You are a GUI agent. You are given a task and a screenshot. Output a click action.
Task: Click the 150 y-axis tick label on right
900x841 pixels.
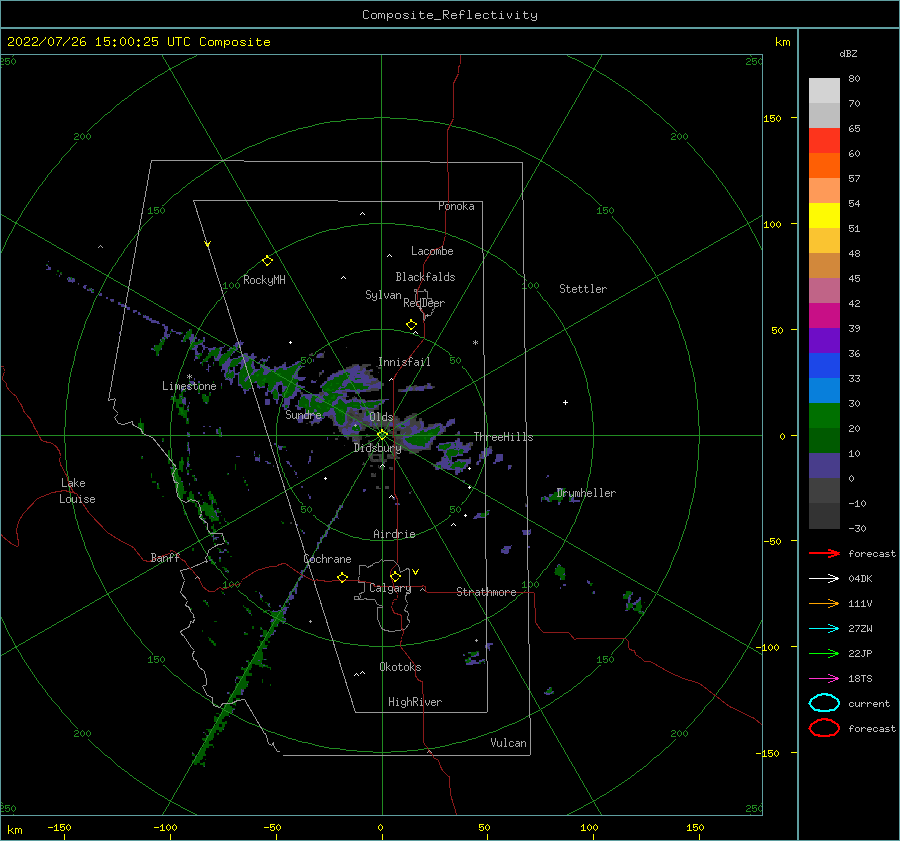click(772, 118)
